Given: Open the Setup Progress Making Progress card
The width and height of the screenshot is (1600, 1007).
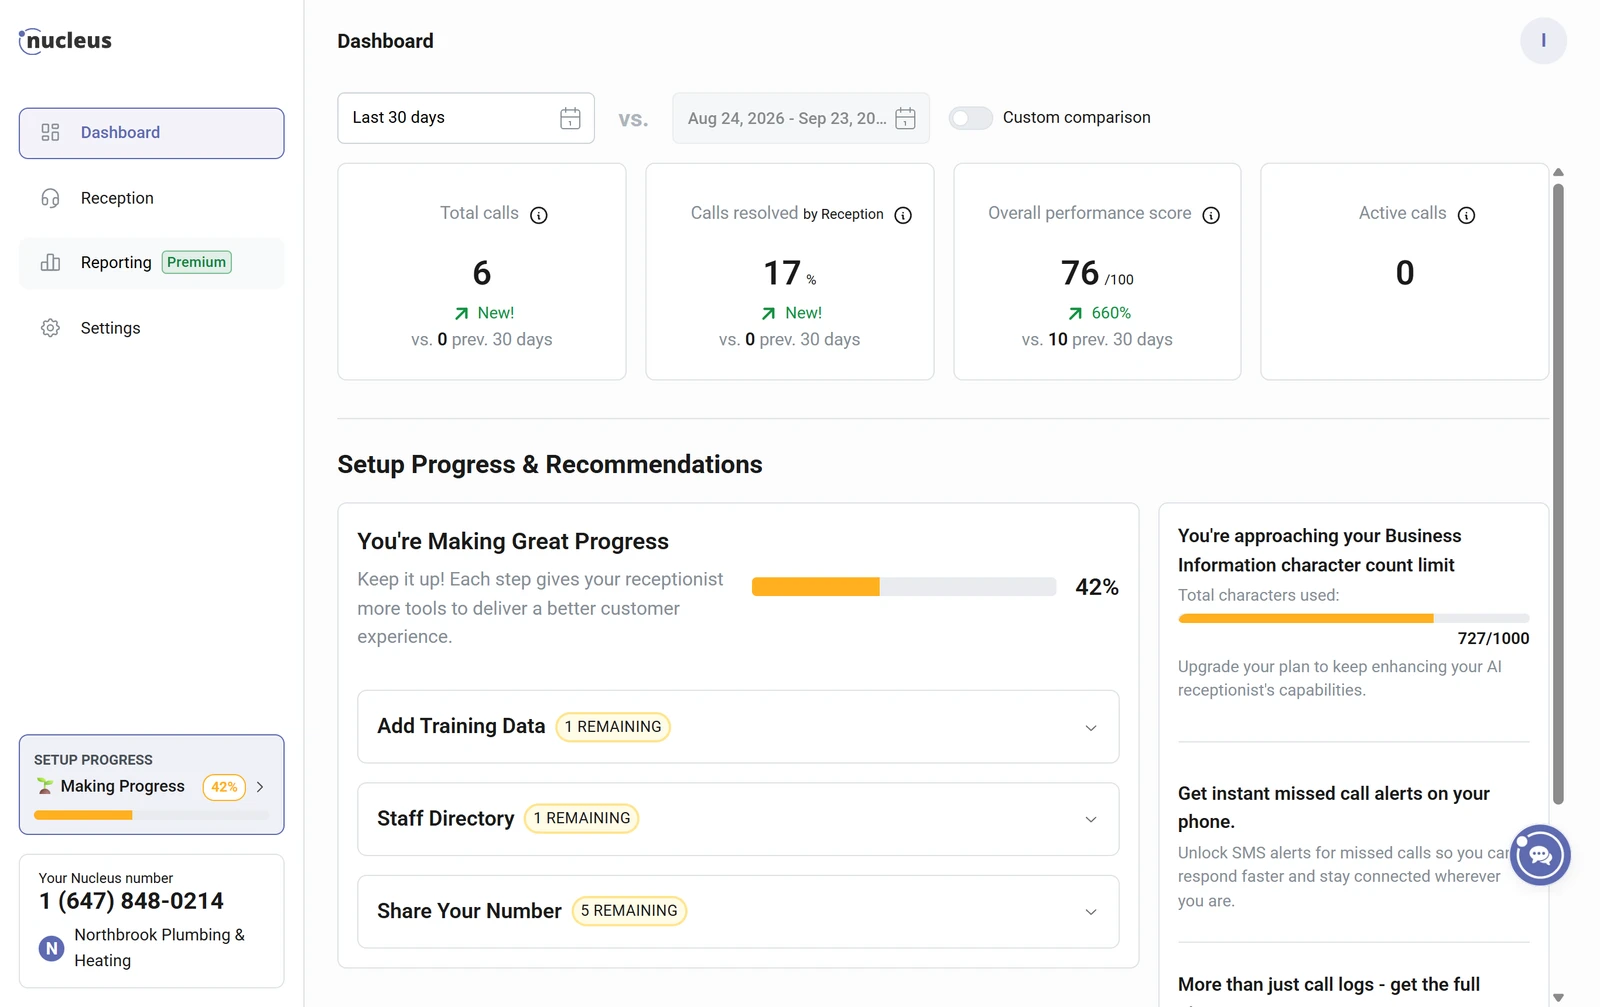Looking at the screenshot, I should click(x=152, y=785).
